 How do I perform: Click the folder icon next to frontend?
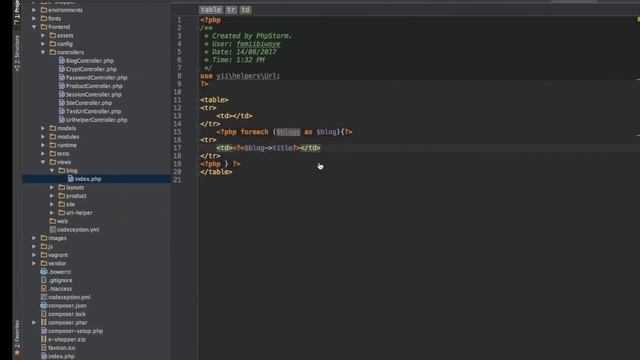click(x=44, y=27)
